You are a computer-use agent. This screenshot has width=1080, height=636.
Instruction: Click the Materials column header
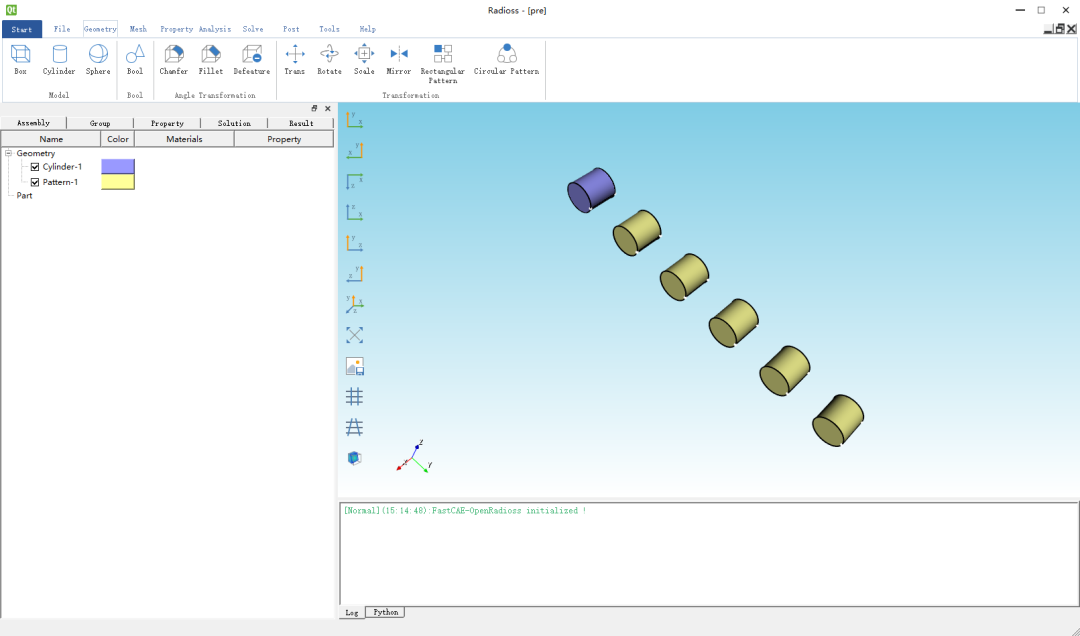click(184, 139)
